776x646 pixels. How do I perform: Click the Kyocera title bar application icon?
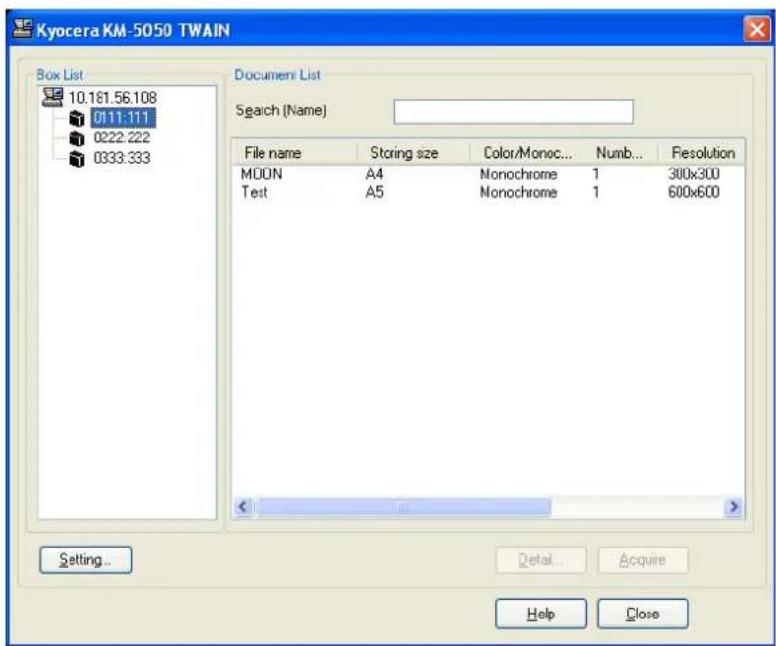point(23,30)
